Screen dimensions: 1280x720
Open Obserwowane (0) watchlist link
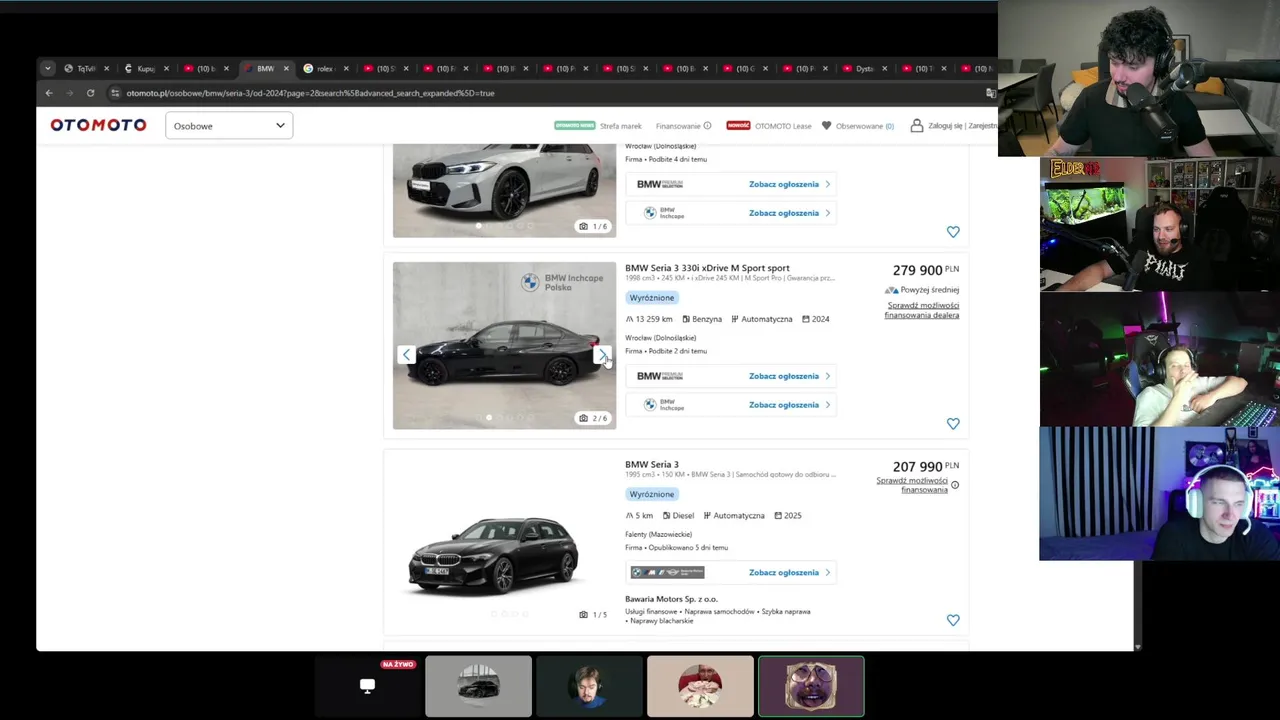pyautogui.click(x=865, y=126)
